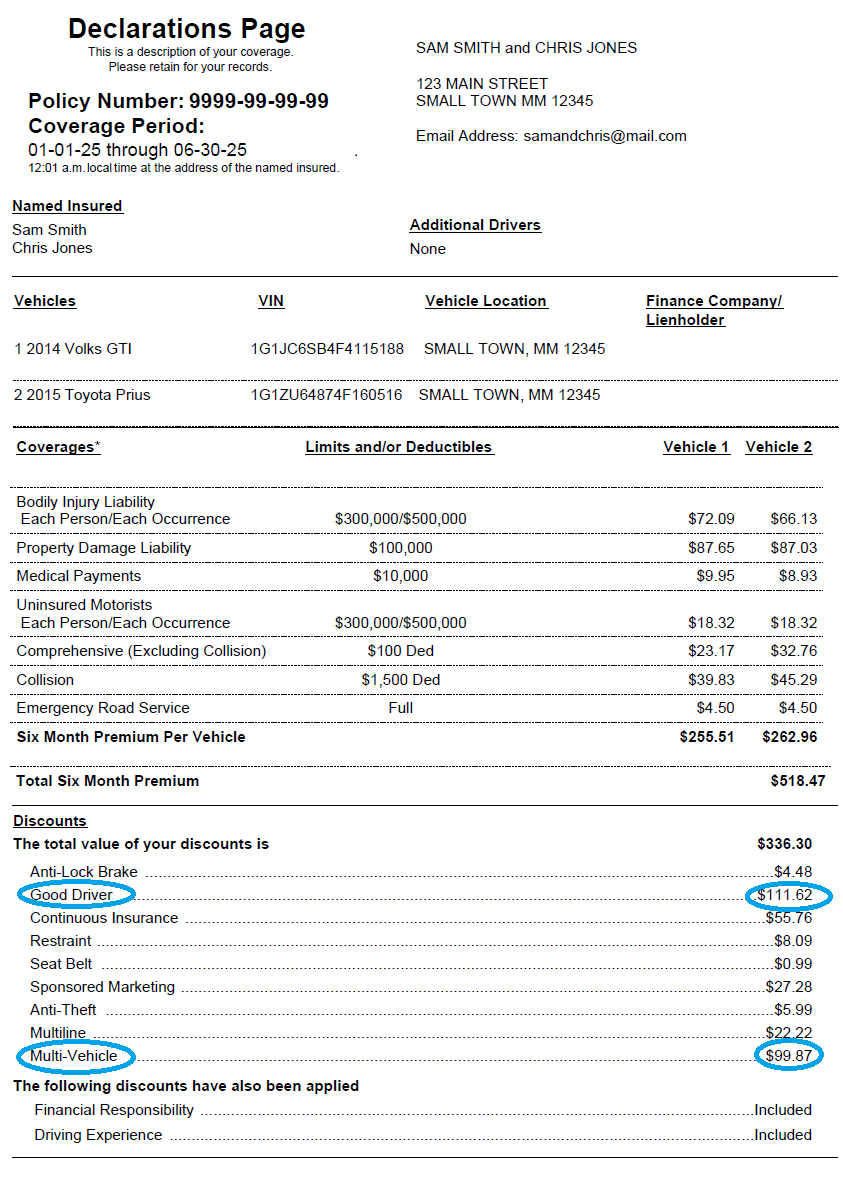Select the circled Multi-Vehicle discount label

click(73, 1056)
